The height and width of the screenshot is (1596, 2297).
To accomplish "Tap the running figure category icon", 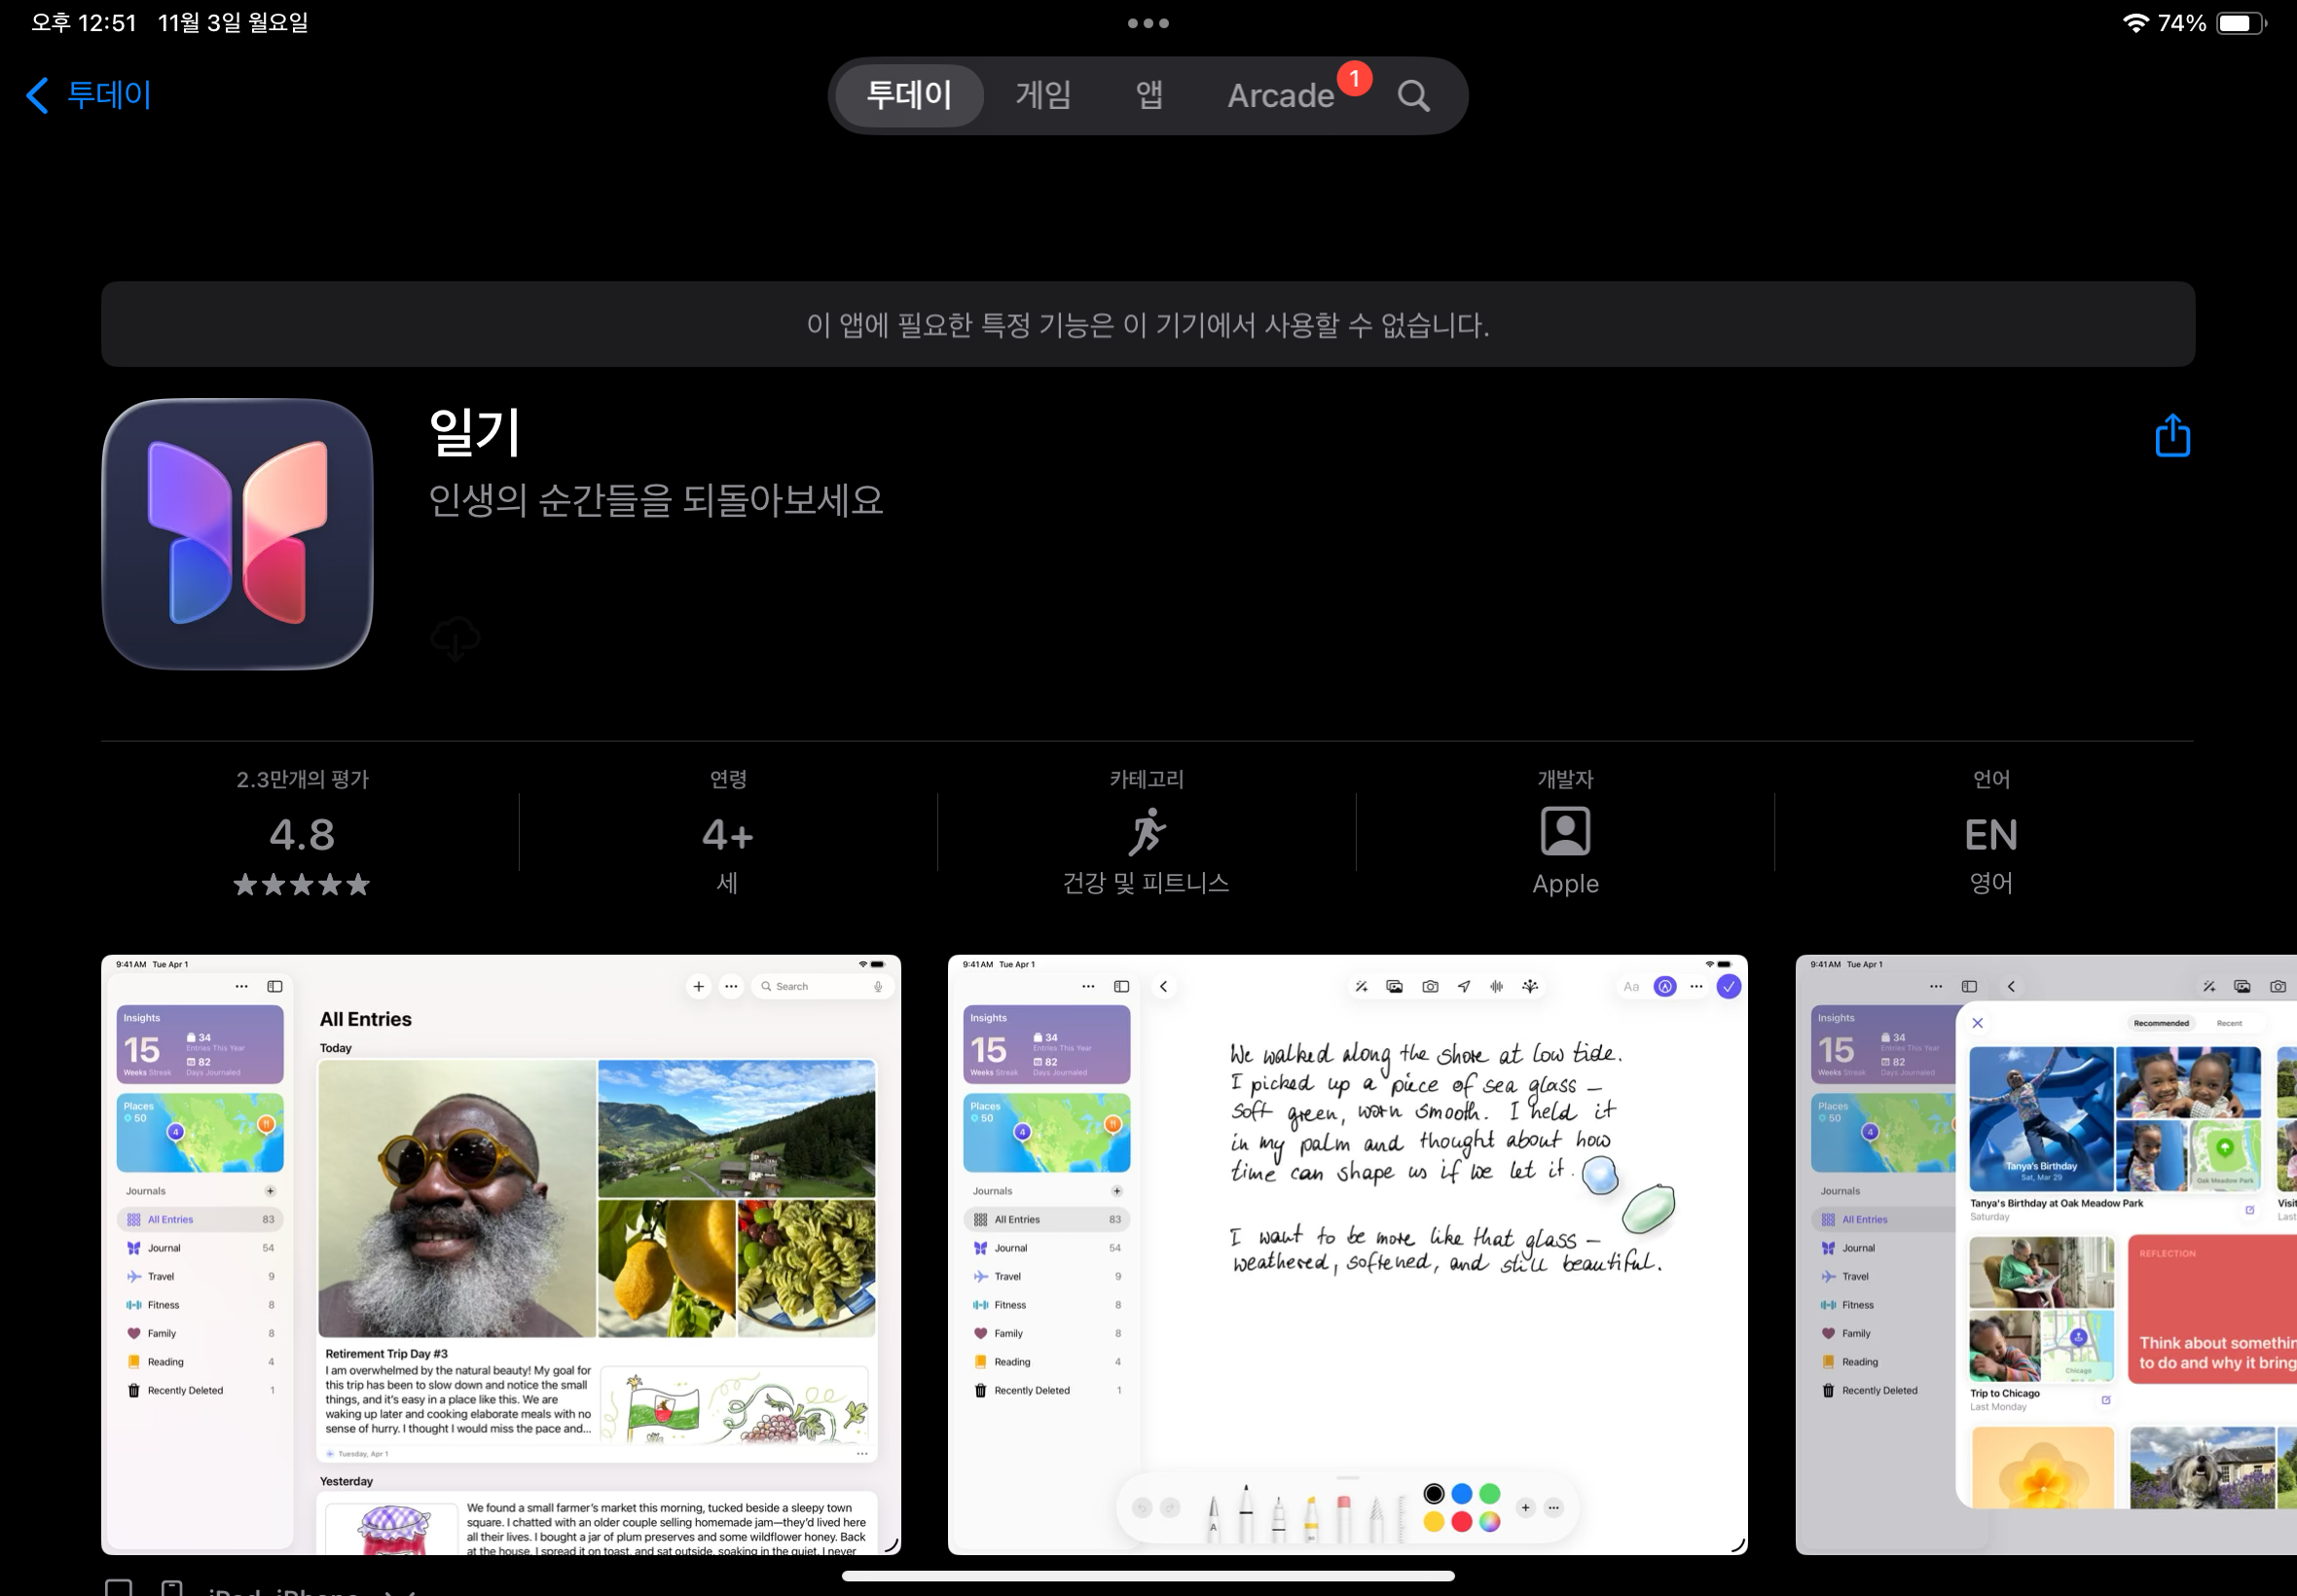I will (x=1146, y=832).
